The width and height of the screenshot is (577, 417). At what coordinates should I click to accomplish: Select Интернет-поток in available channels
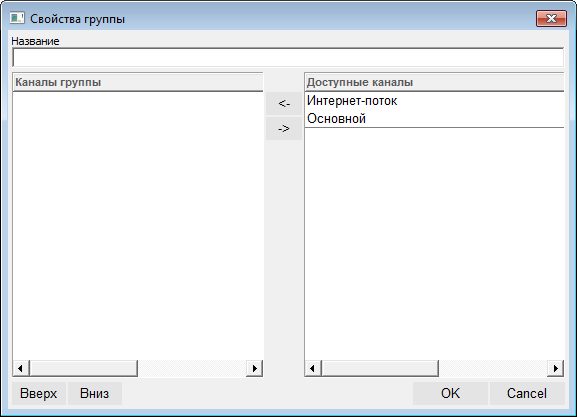tap(435, 101)
